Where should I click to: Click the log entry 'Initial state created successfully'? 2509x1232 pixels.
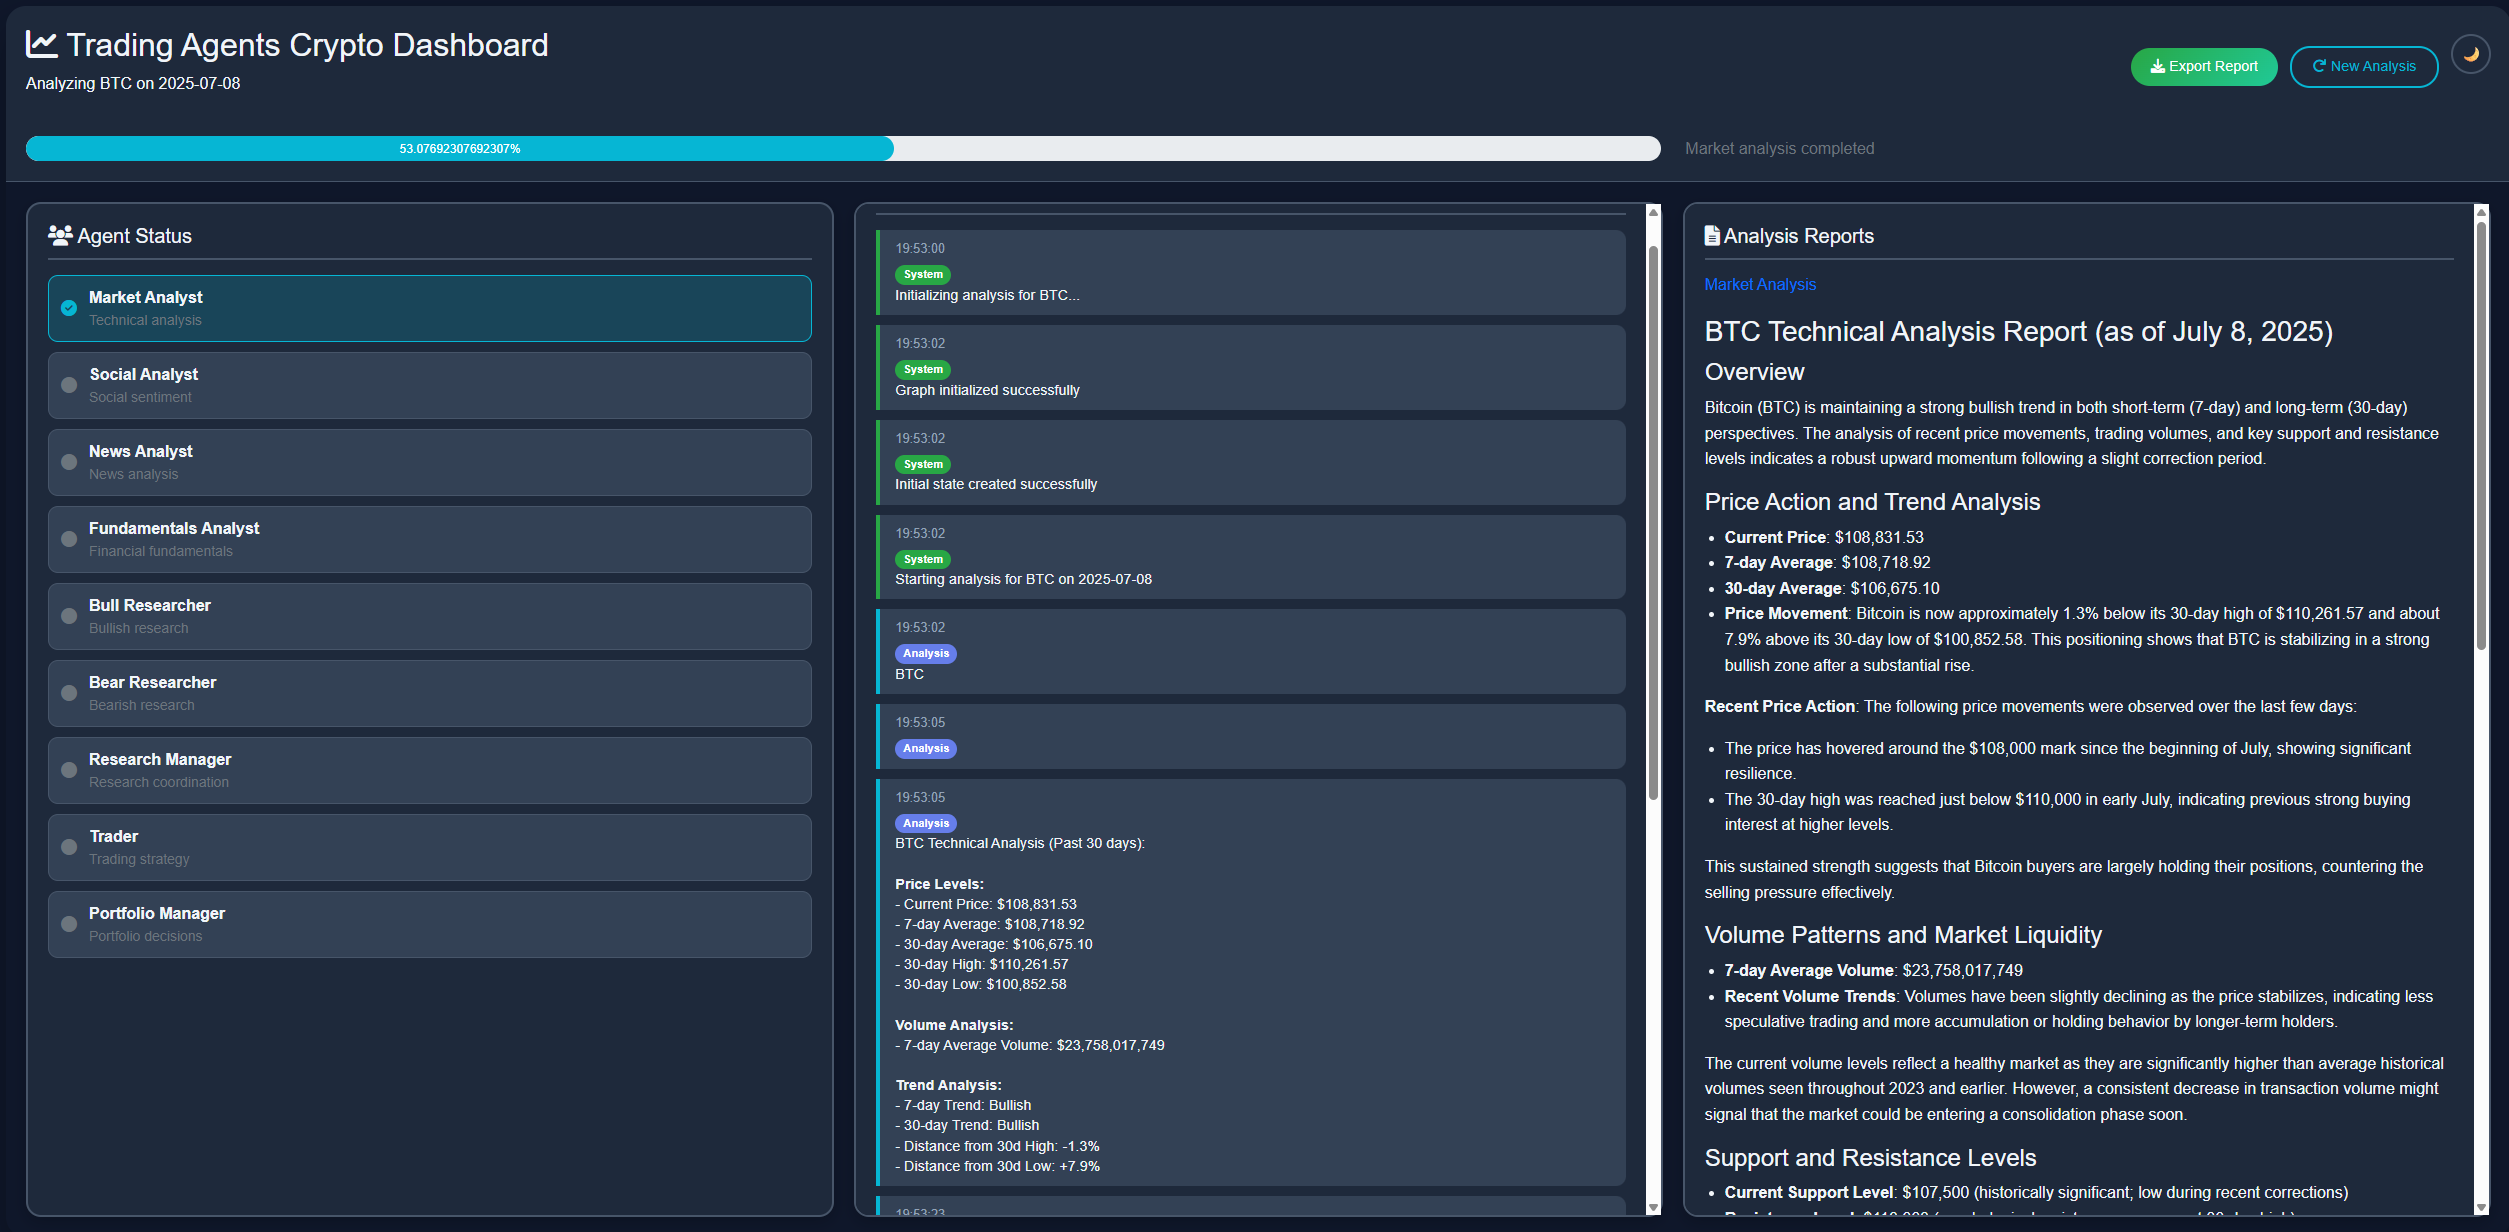tap(1251, 462)
